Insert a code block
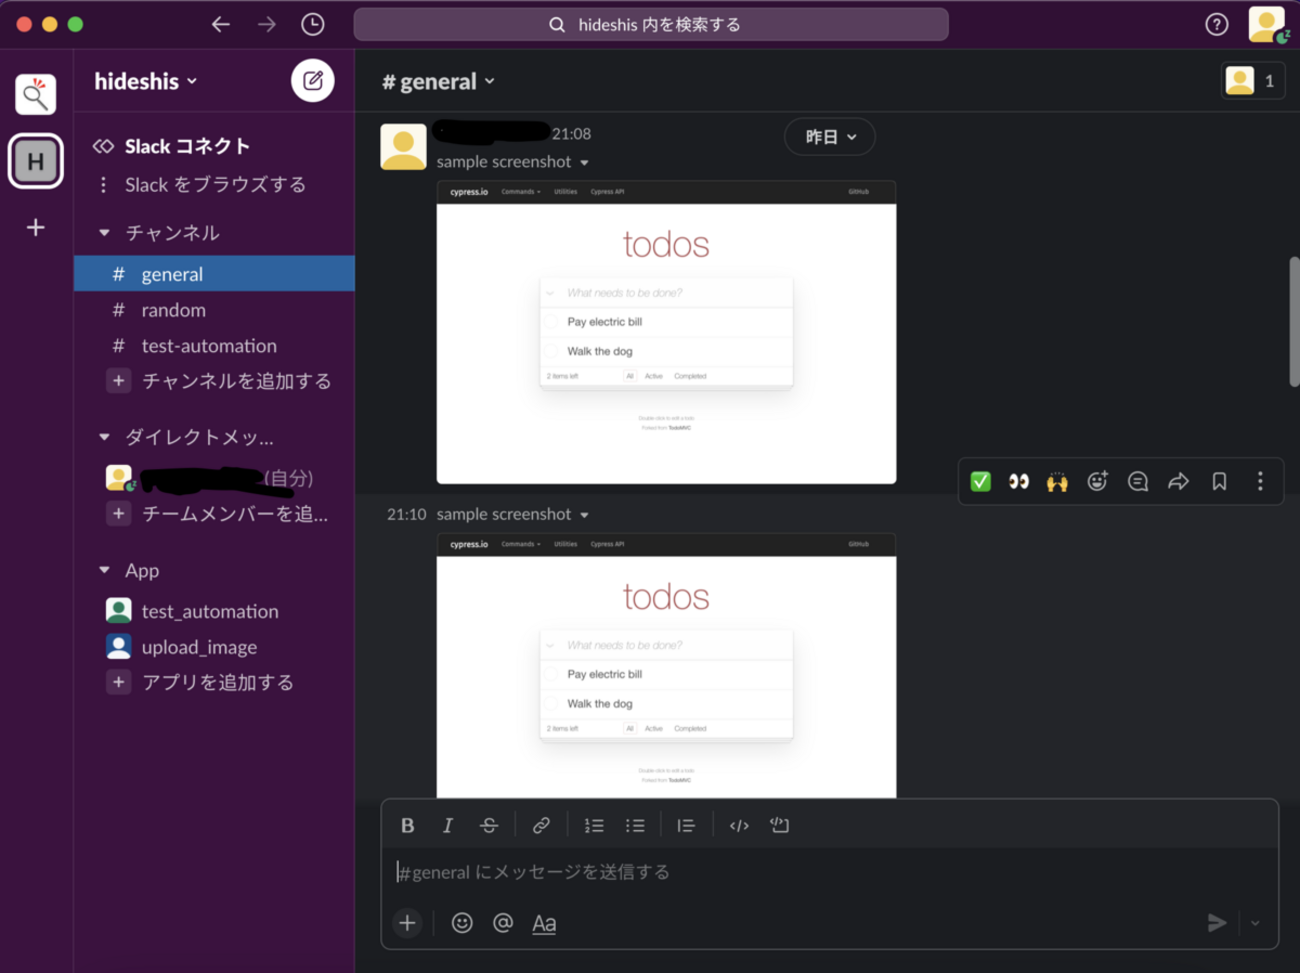The width and height of the screenshot is (1300, 973). pos(780,825)
